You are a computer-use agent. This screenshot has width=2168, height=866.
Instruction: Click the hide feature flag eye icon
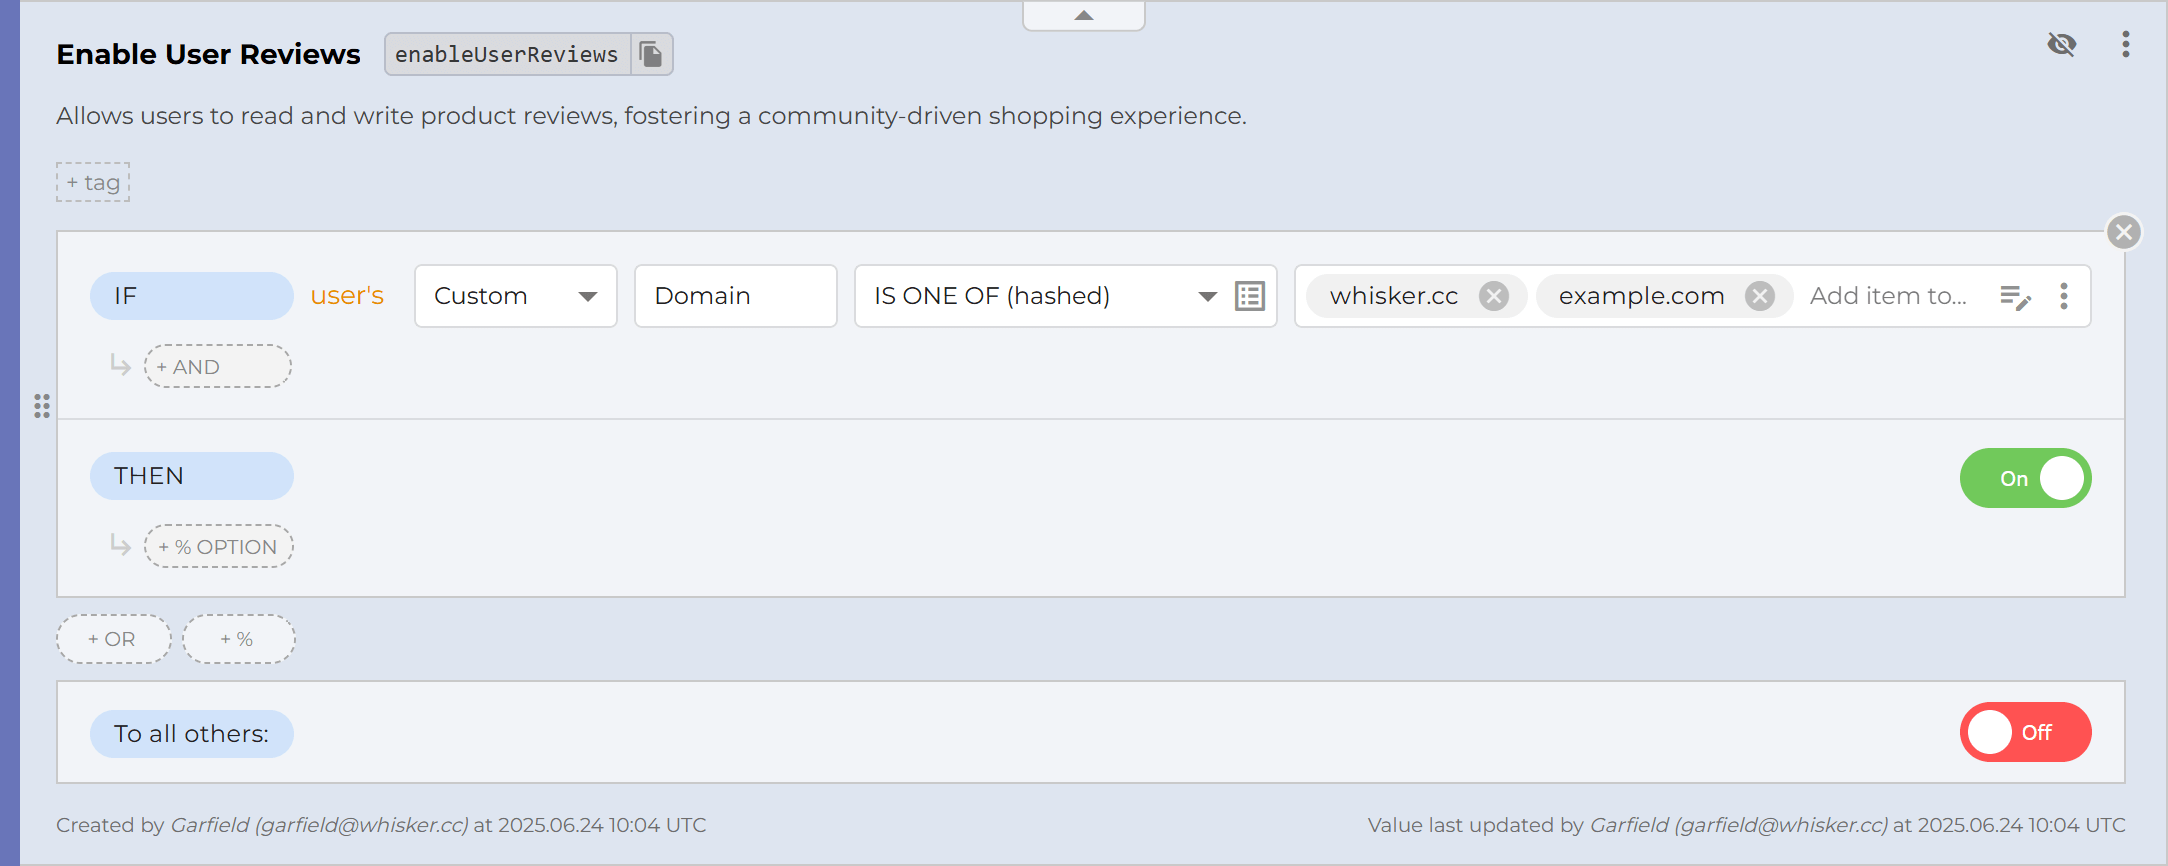[2061, 44]
